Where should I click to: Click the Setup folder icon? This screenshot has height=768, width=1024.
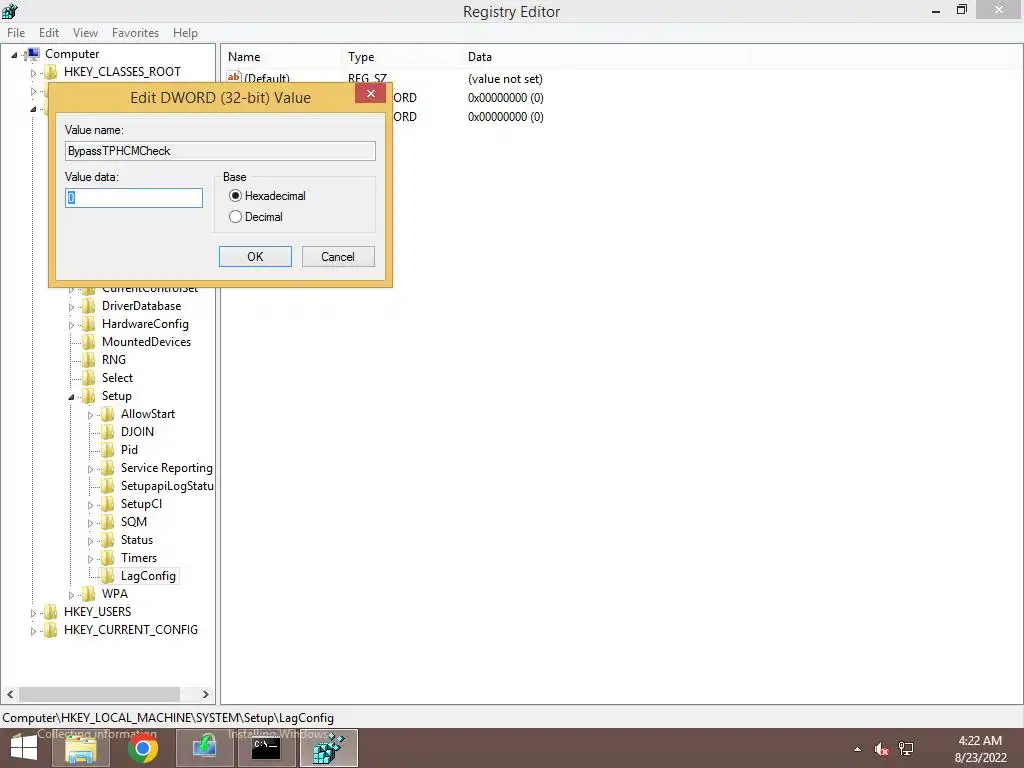pos(88,396)
